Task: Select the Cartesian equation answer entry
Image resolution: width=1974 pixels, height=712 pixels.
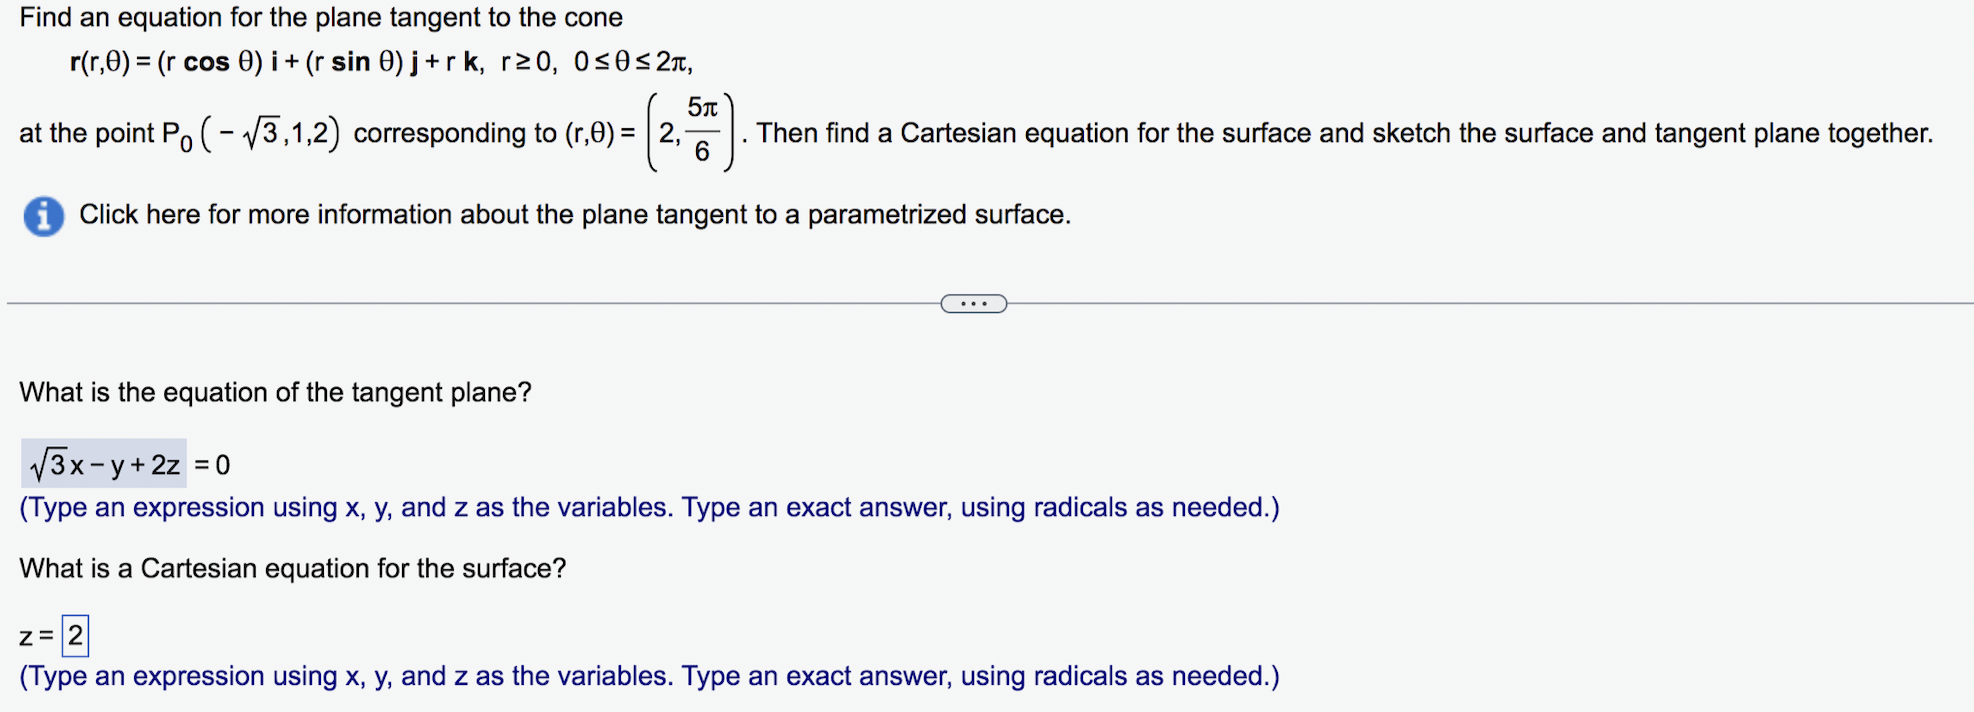Action: (x=75, y=634)
